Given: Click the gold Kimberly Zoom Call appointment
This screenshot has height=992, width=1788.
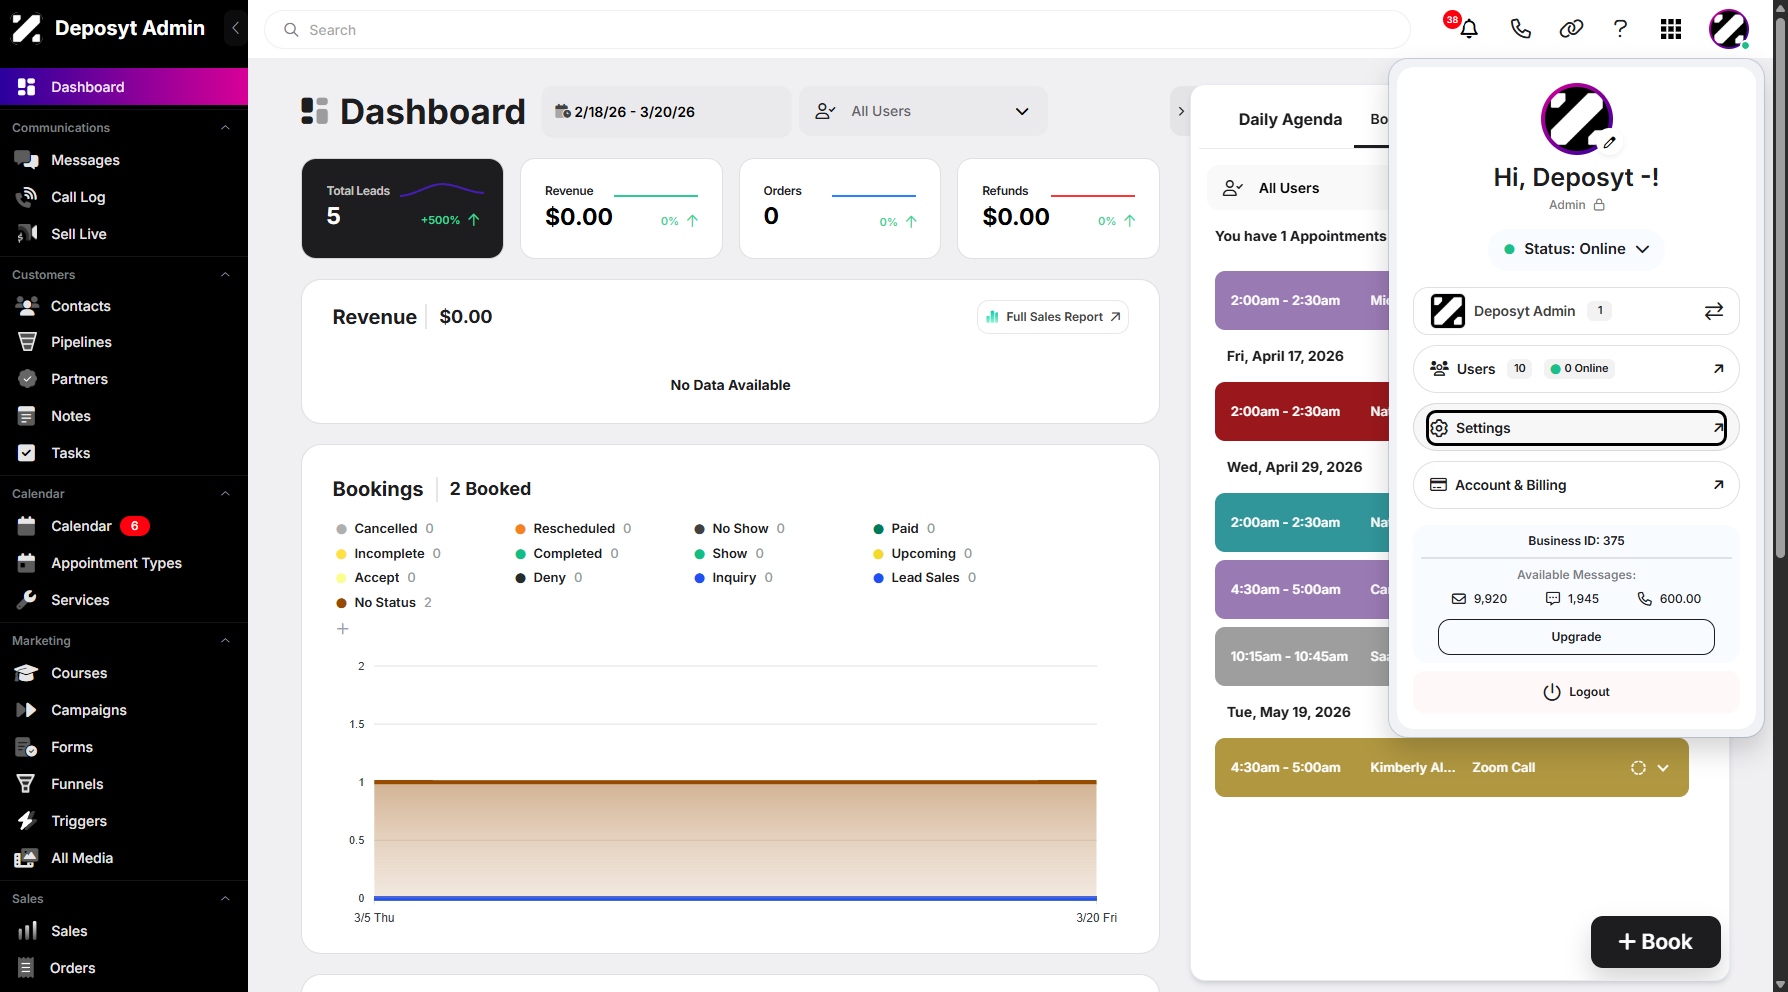Looking at the screenshot, I should point(1451,768).
